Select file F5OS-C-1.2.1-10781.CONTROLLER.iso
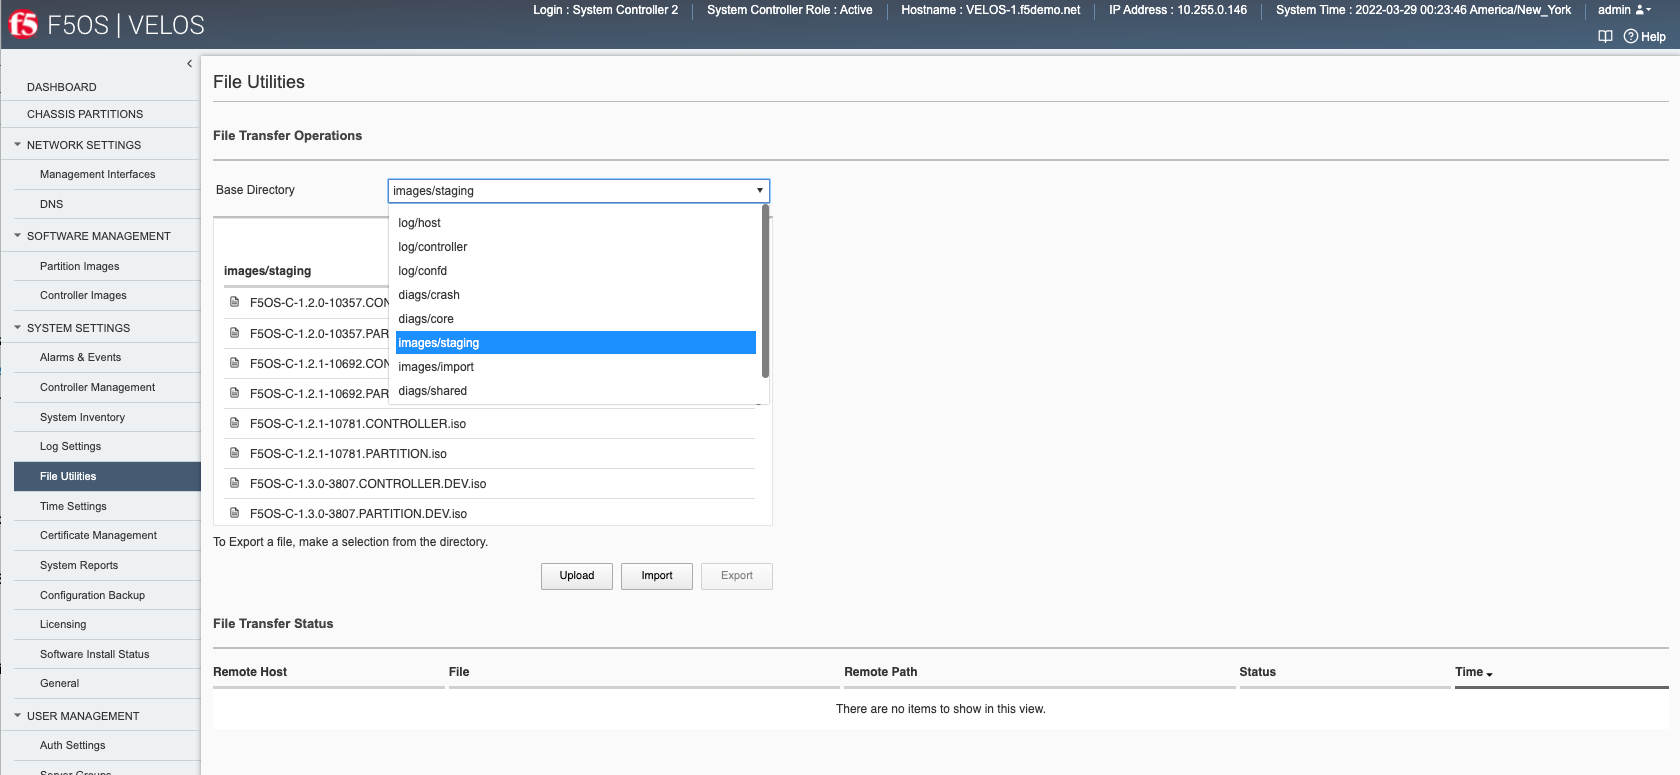1680x775 pixels. 358,424
